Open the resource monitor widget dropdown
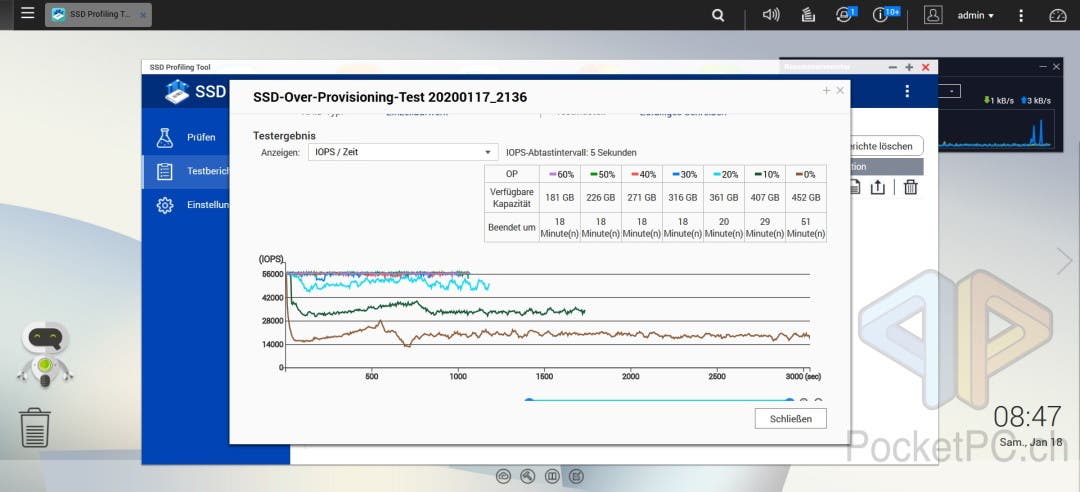The height and width of the screenshot is (492, 1080). (x=949, y=91)
